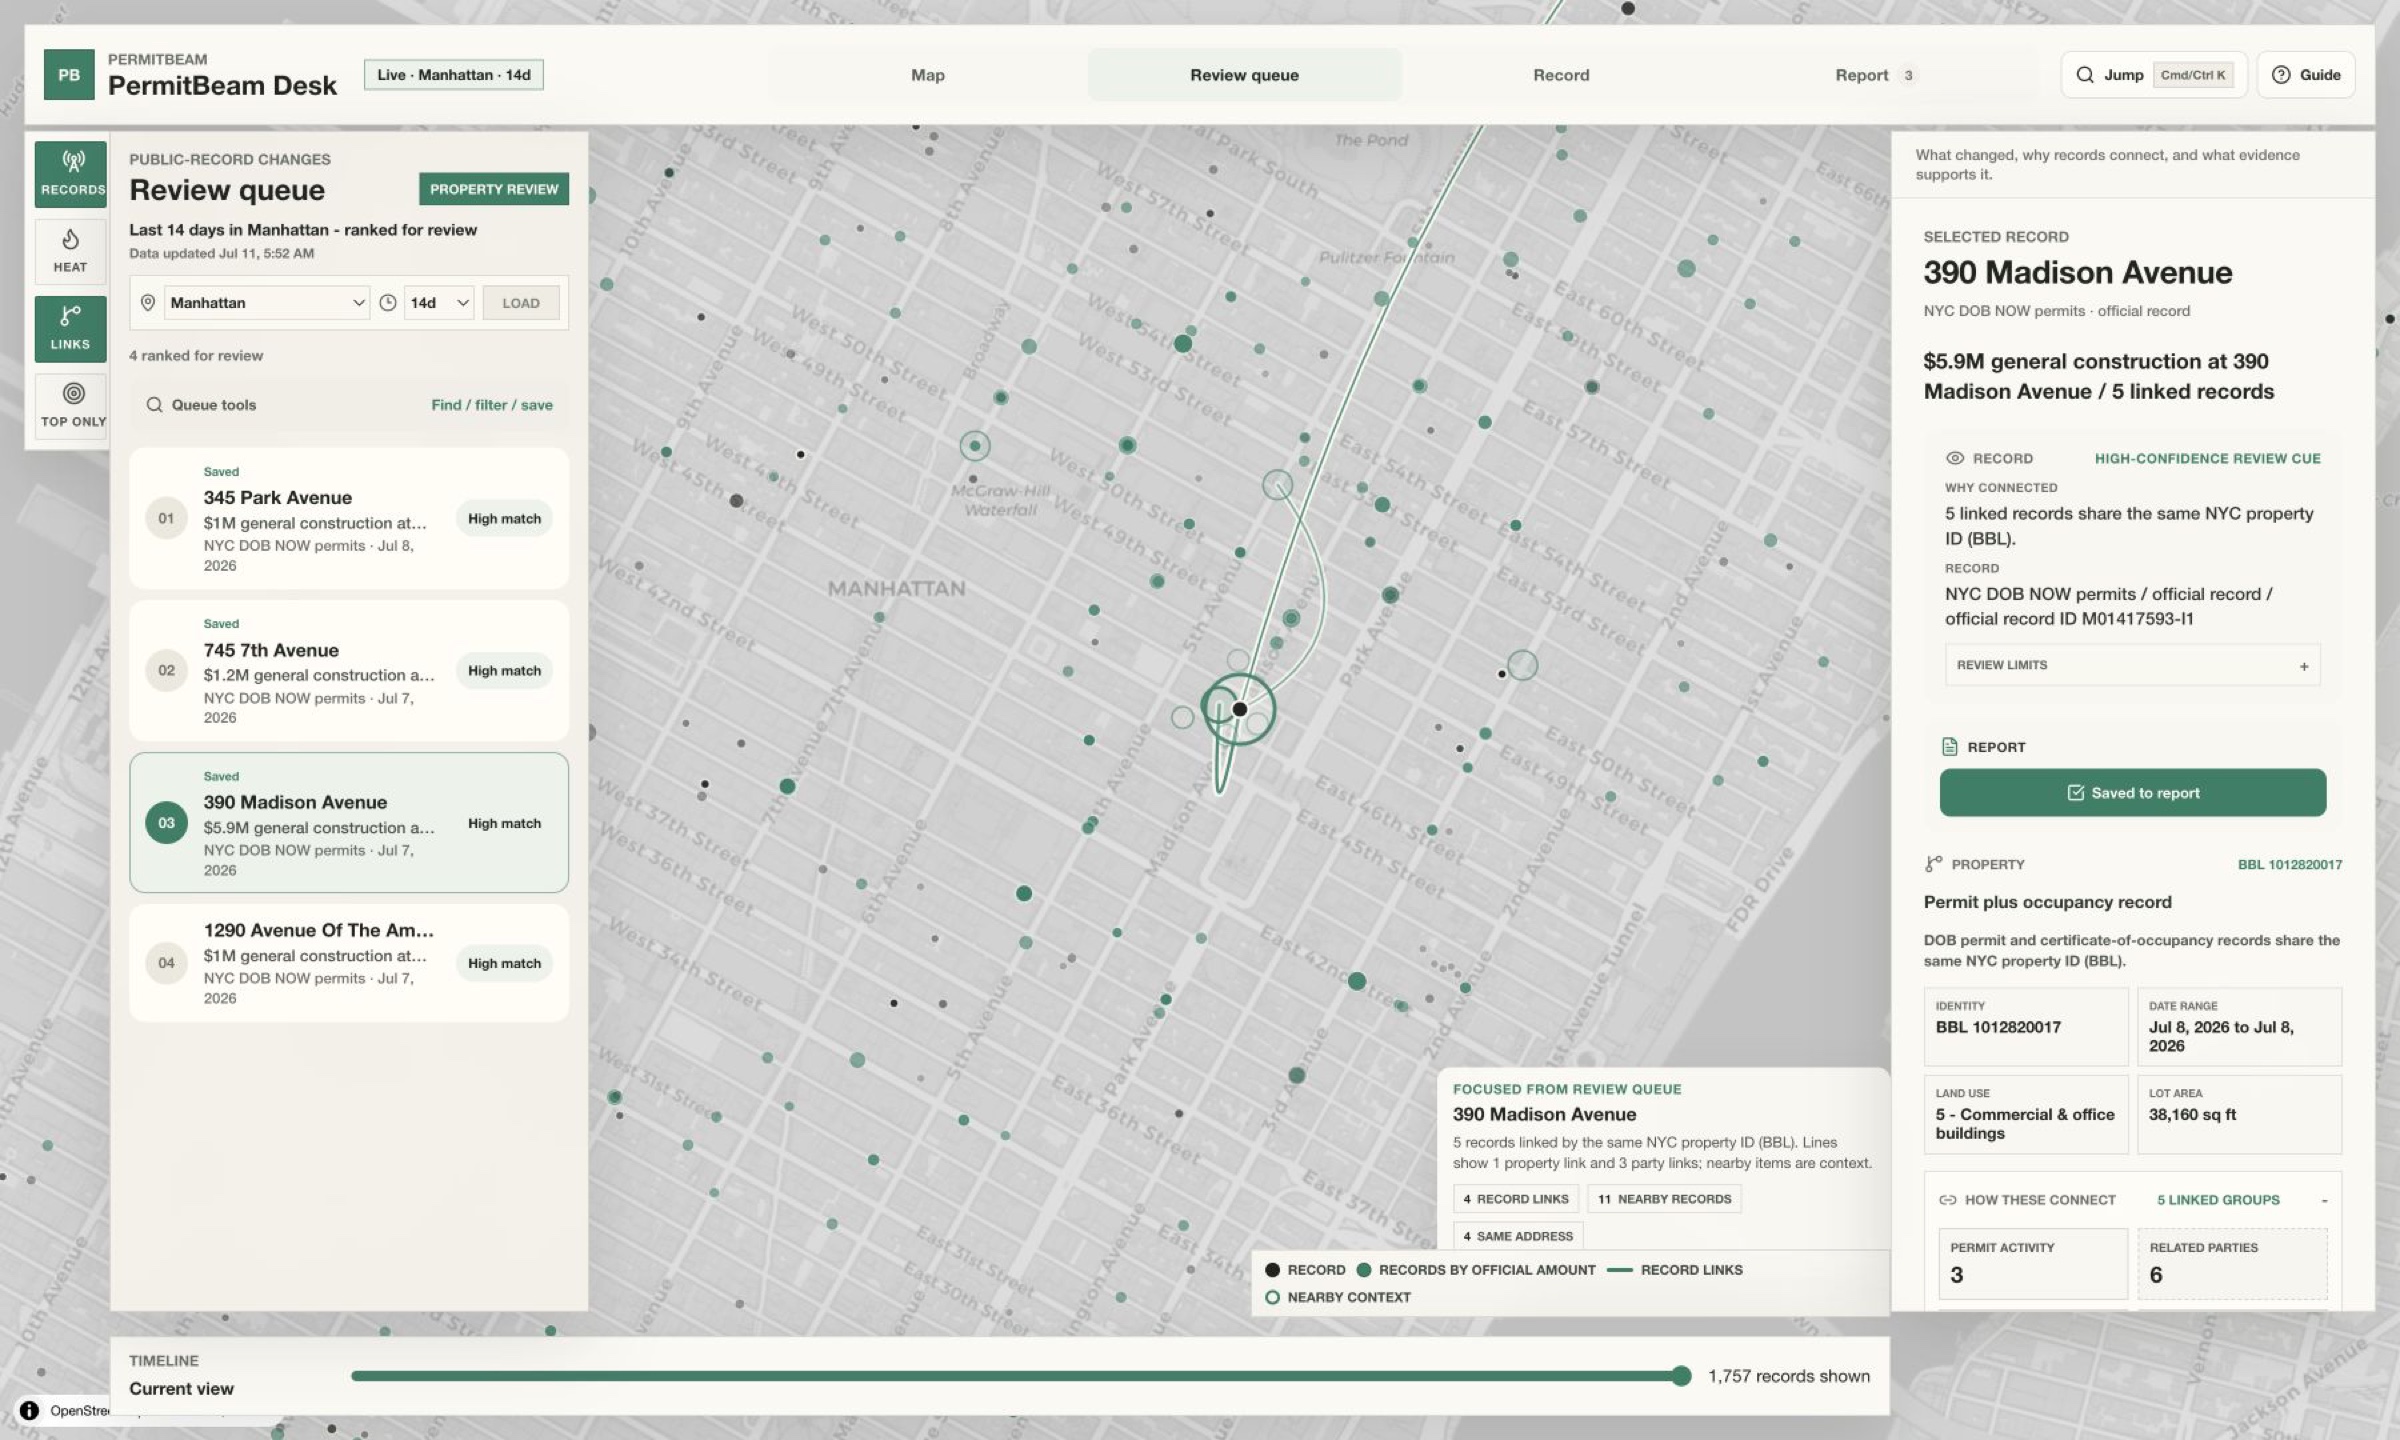Select the 1290 Avenue Of The Americas card
This screenshot has width=2400, height=1440.
349,963
